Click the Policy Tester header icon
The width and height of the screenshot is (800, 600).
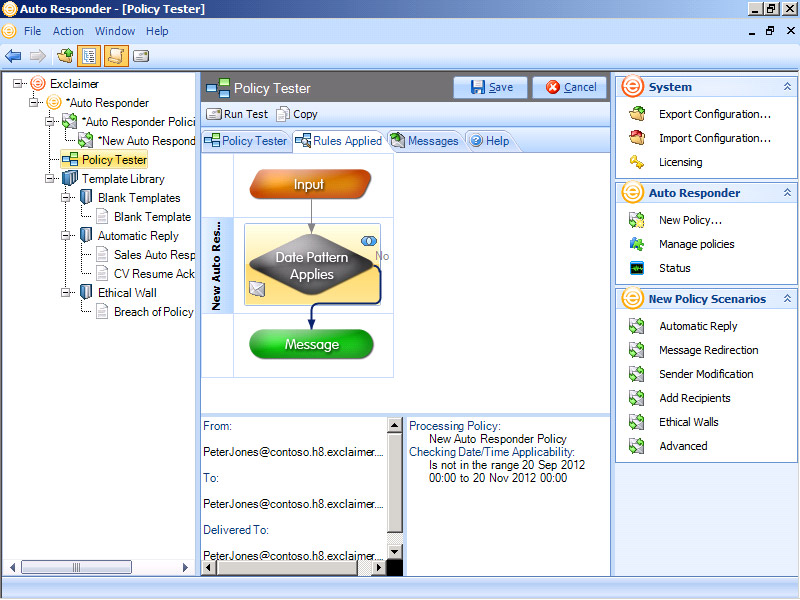click(218, 88)
